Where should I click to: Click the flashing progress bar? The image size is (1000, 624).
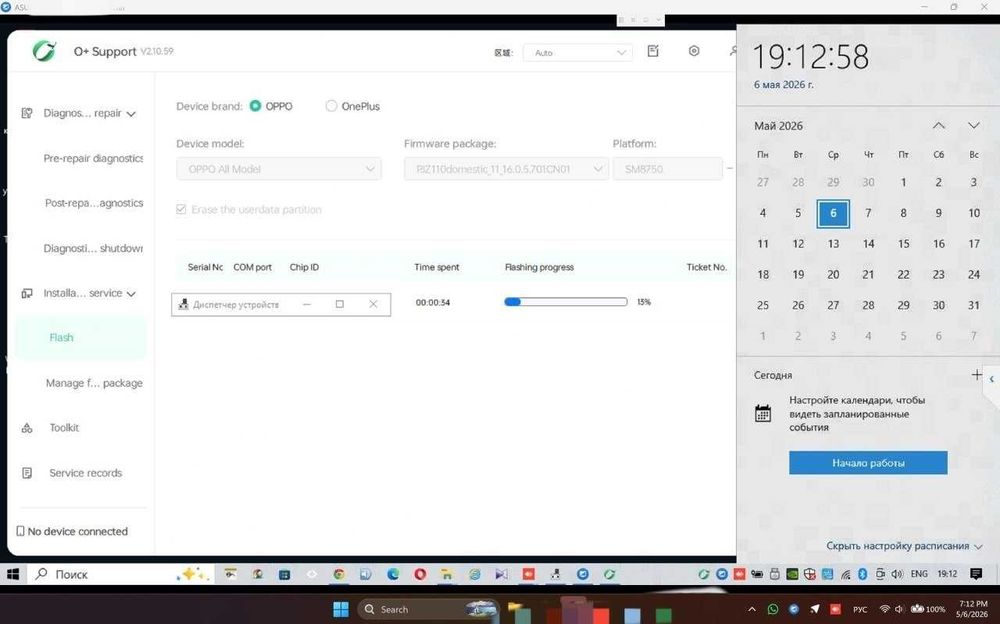click(566, 302)
